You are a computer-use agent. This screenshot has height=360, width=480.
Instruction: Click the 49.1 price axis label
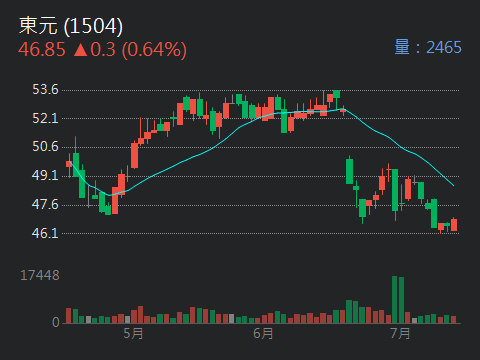45,175
